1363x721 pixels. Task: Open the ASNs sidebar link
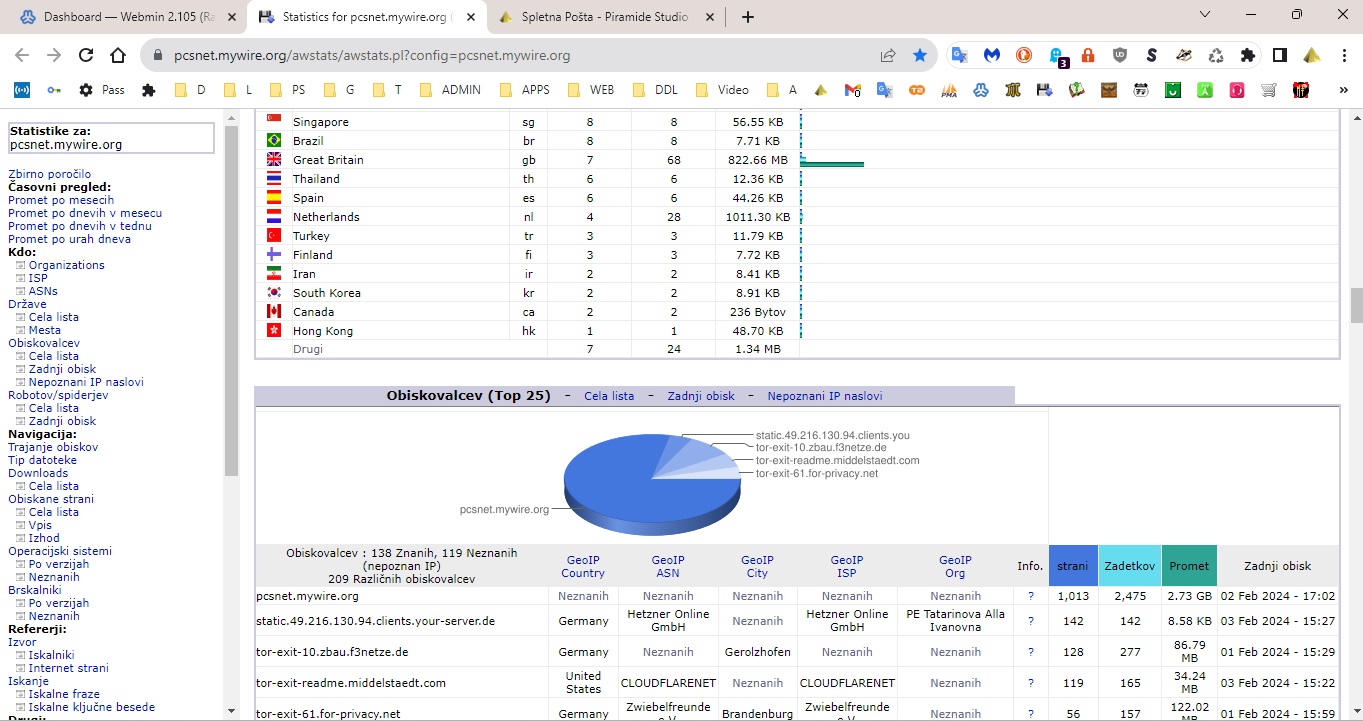(43, 291)
